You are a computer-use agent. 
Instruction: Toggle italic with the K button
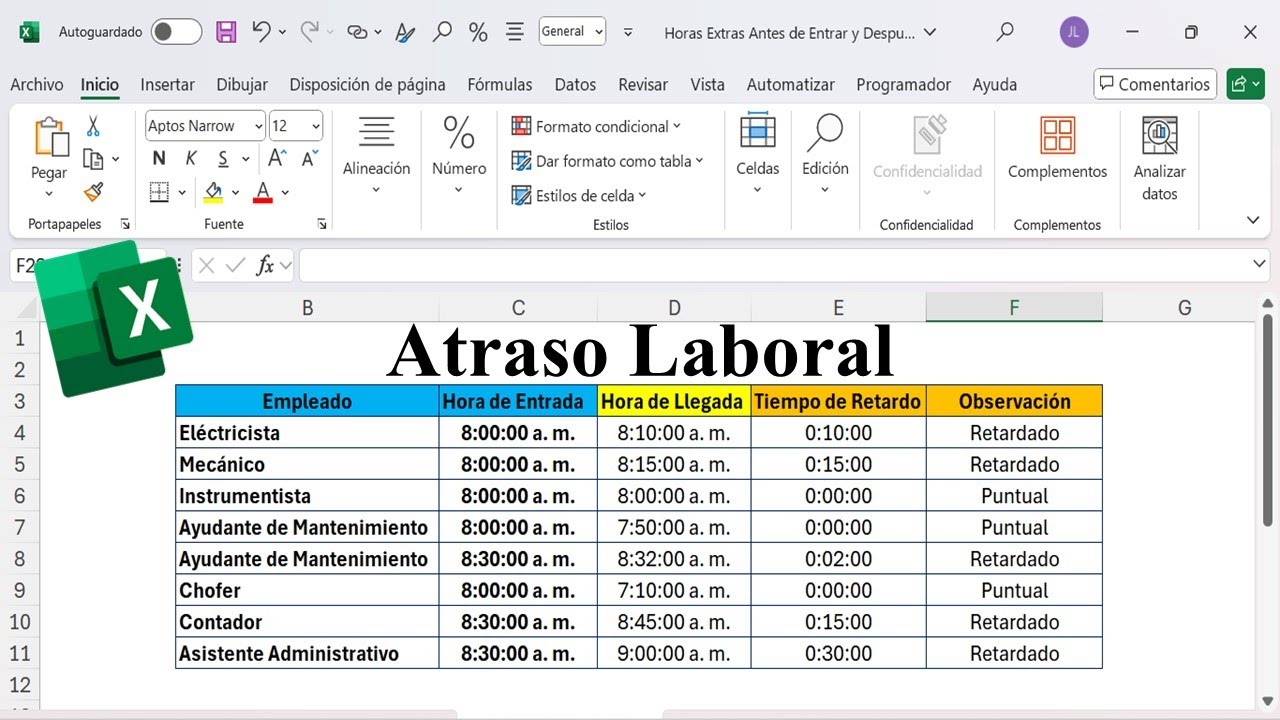[191, 158]
